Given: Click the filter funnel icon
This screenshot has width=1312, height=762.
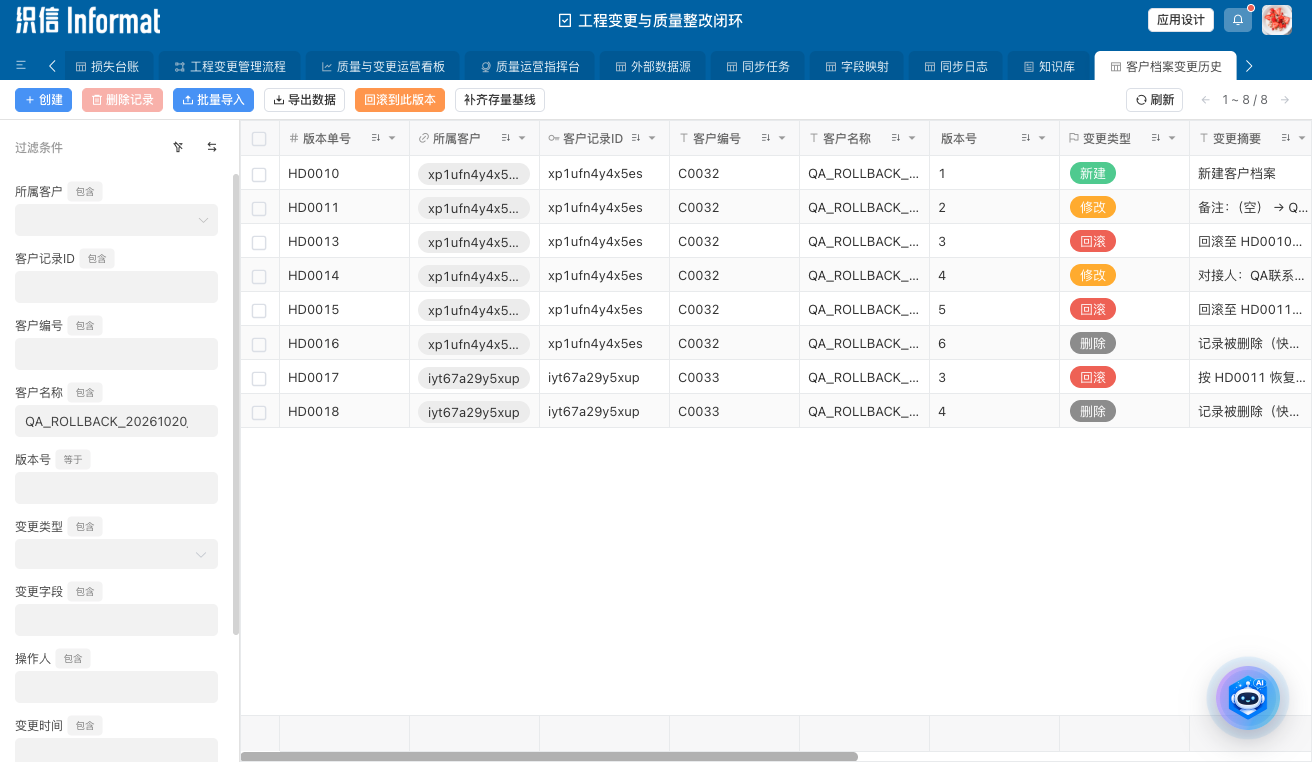Looking at the screenshot, I should 178,147.
